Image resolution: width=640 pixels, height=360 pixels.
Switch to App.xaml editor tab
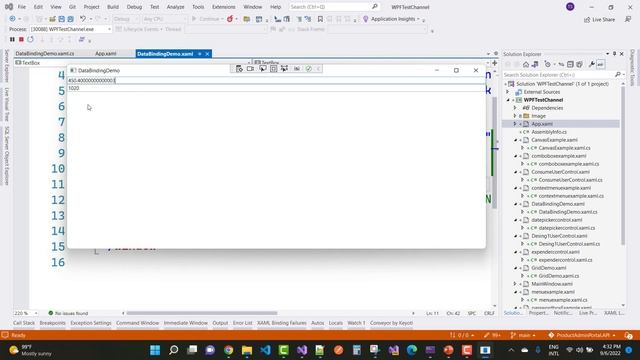pos(106,53)
